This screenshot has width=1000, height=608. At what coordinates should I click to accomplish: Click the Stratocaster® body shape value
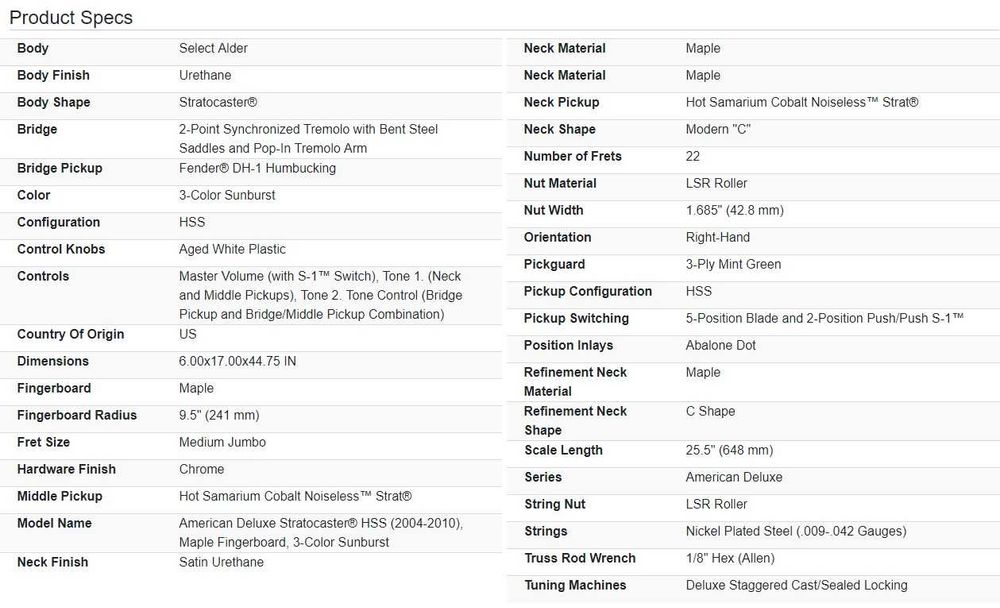click(218, 102)
